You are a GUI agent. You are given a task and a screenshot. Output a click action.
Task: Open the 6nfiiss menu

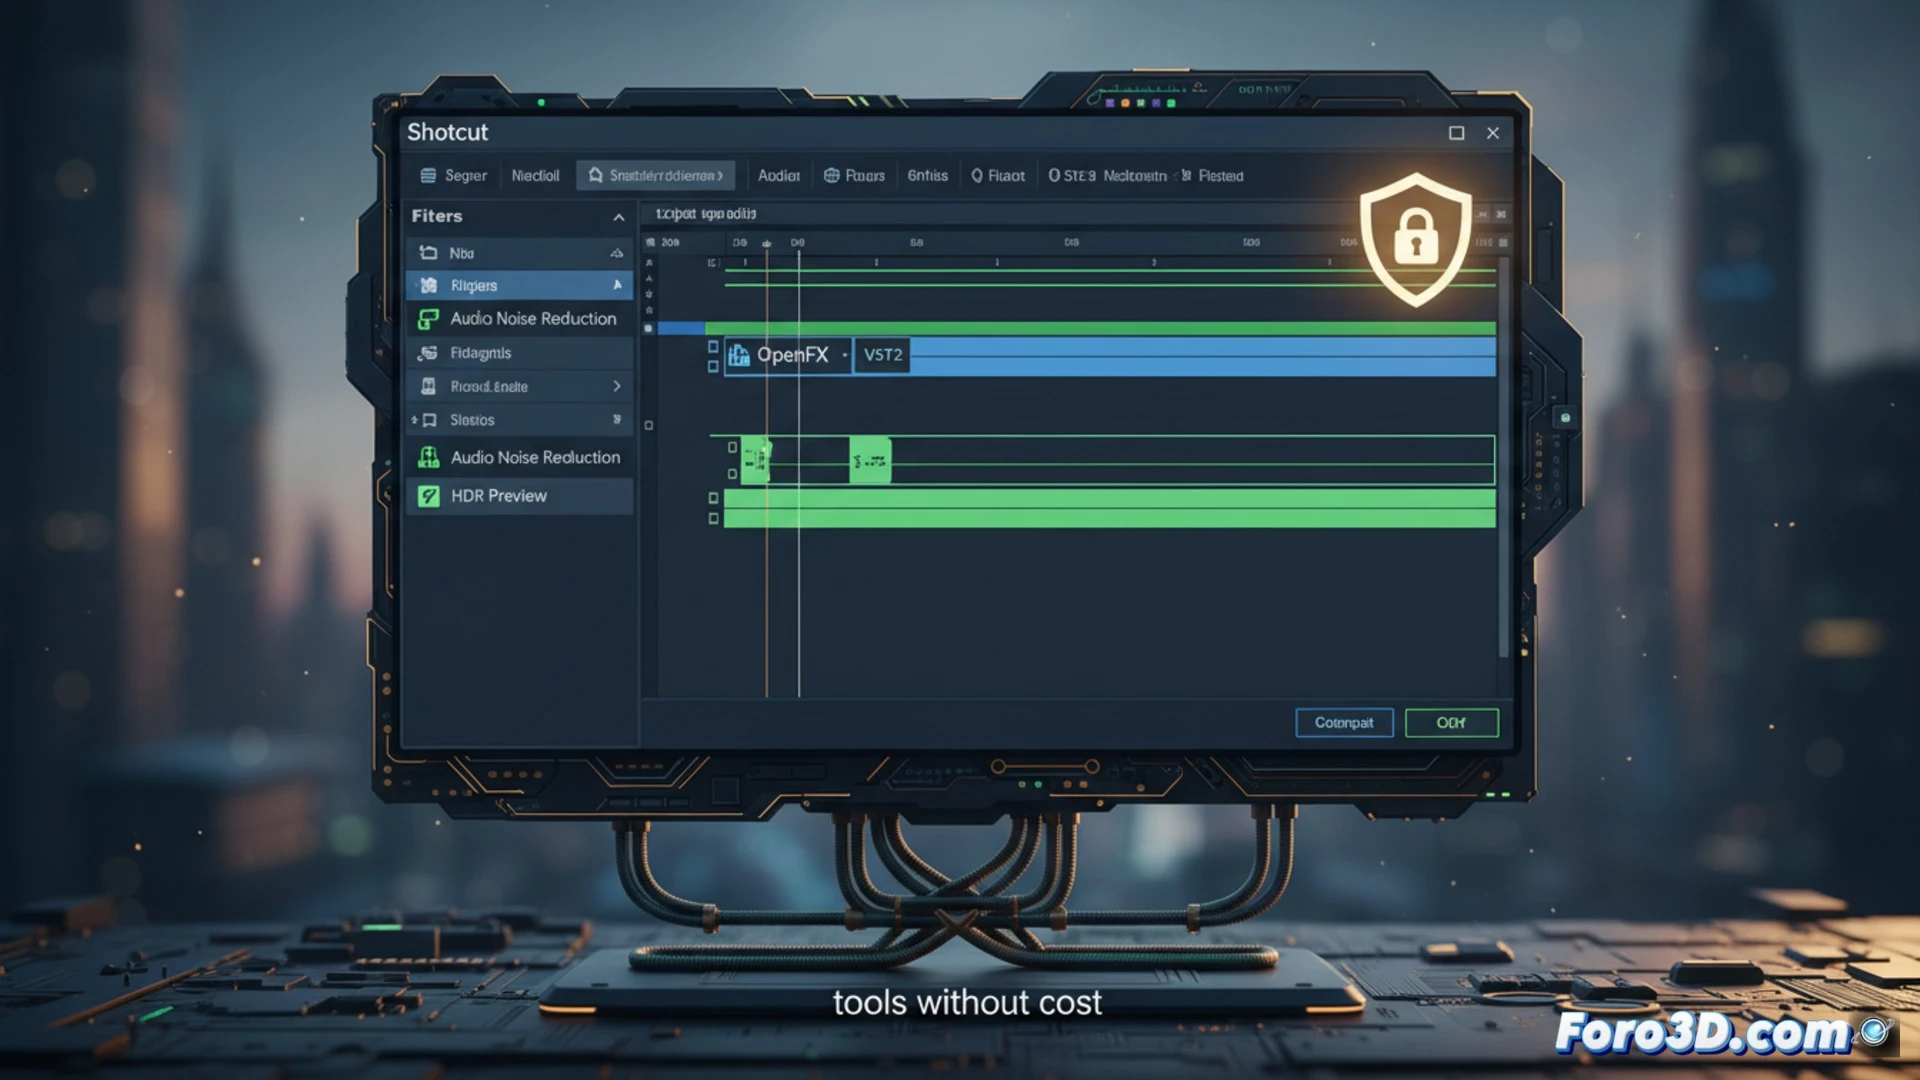click(927, 175)
